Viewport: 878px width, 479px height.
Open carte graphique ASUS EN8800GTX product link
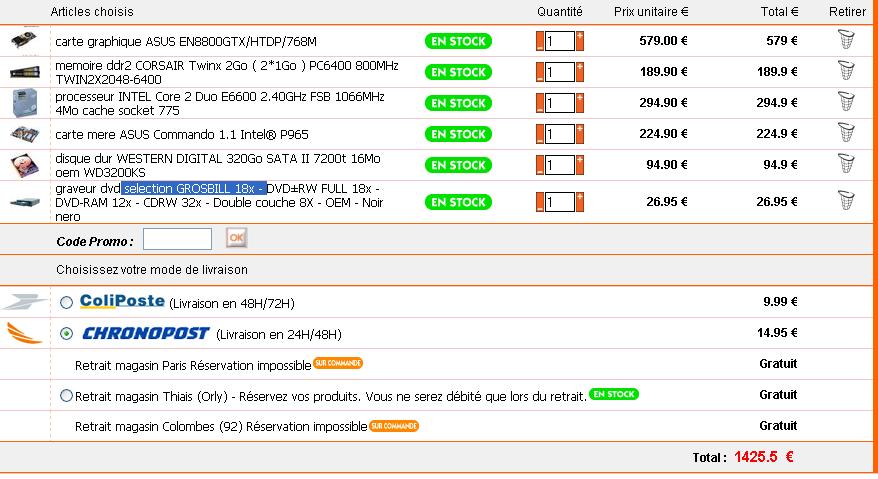pyautogui.click(x=186, y=41)
